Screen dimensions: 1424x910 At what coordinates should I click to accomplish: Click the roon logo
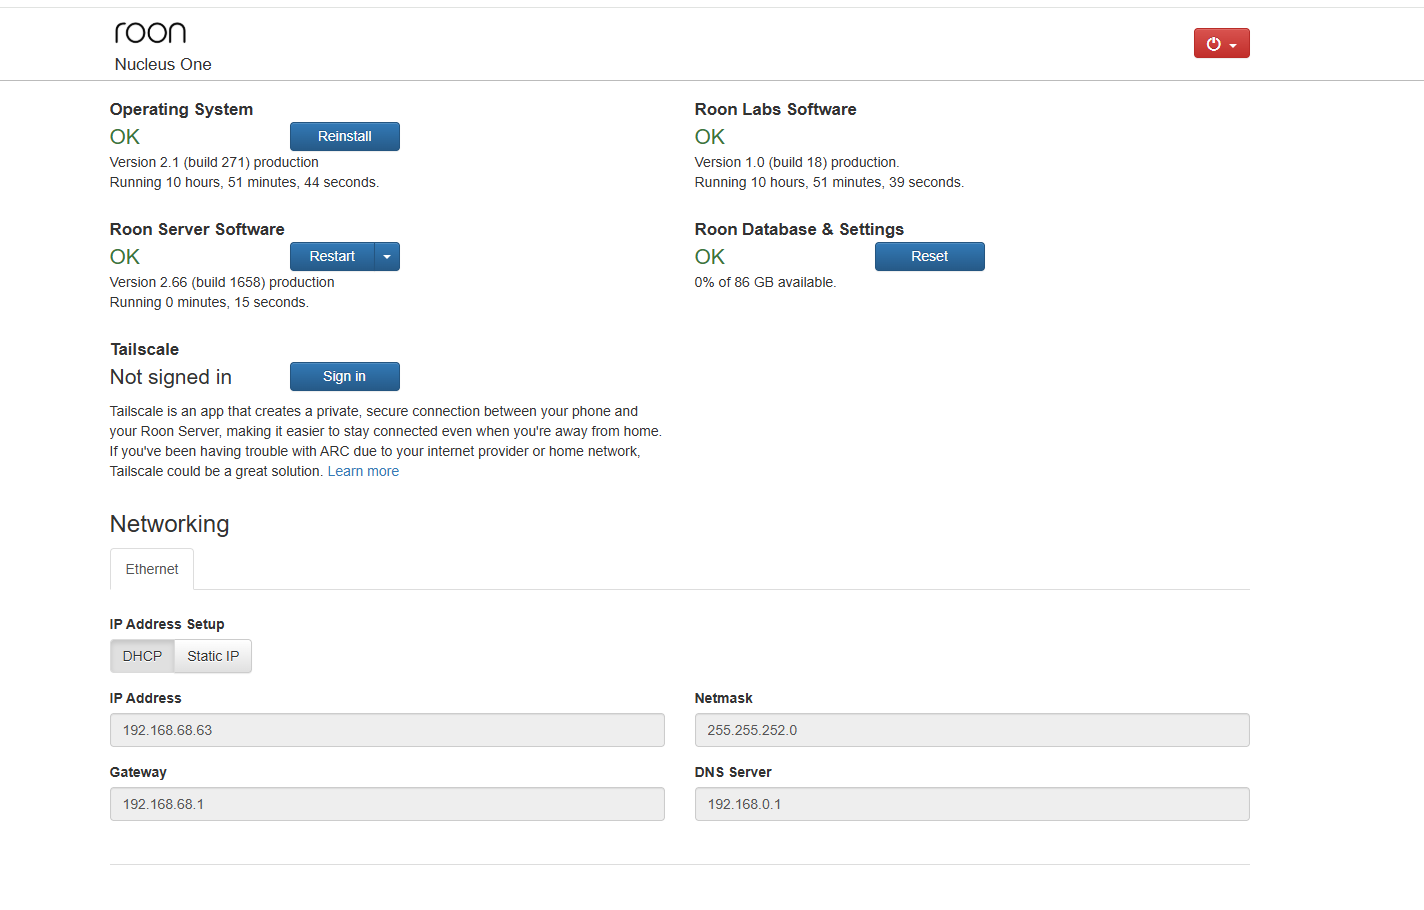click(x=150, y=33)
